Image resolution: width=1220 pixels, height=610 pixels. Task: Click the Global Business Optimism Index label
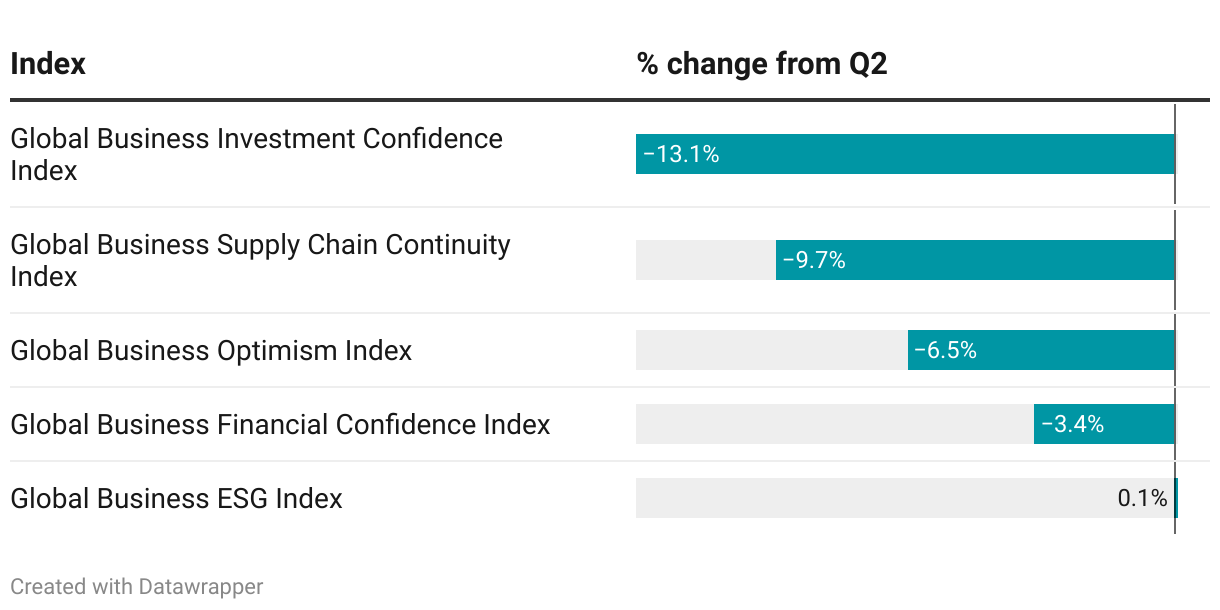coord(211,351)
